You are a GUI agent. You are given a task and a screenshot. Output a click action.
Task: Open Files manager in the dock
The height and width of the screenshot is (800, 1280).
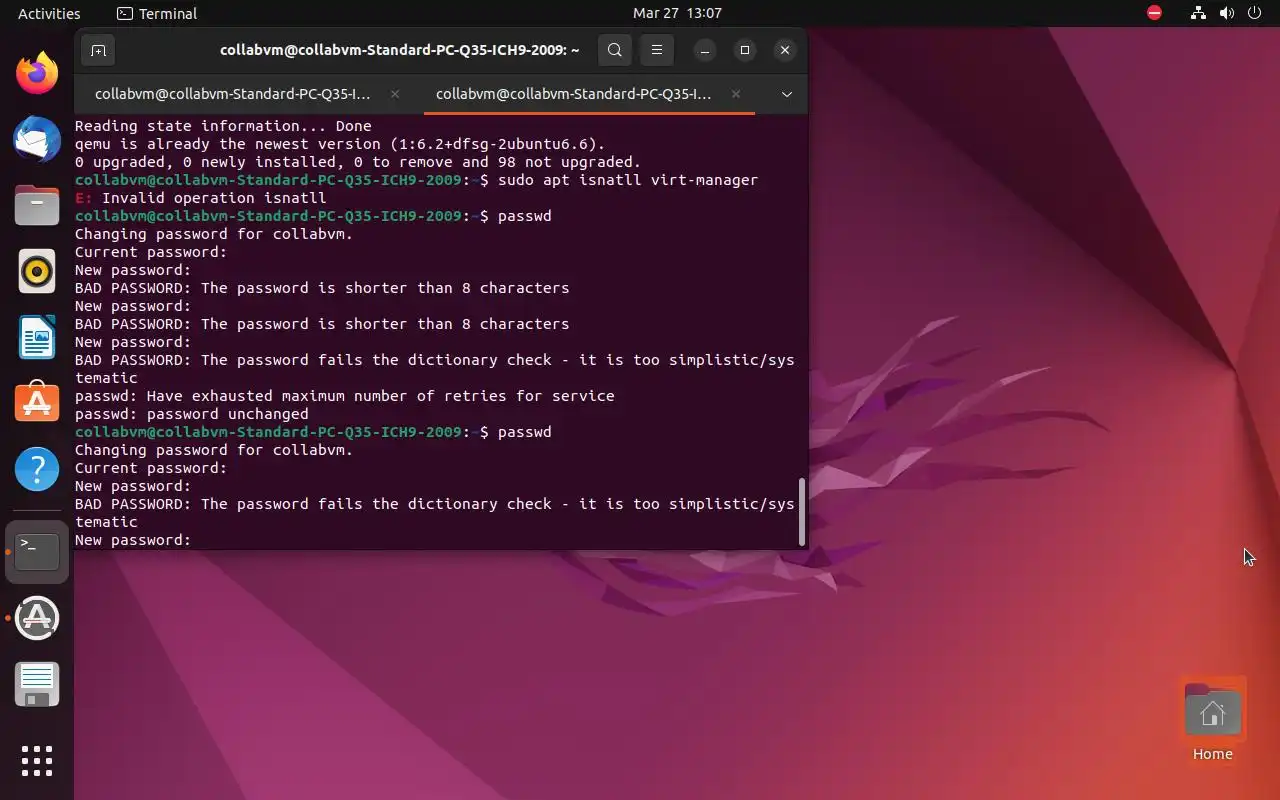click(37, 204)
